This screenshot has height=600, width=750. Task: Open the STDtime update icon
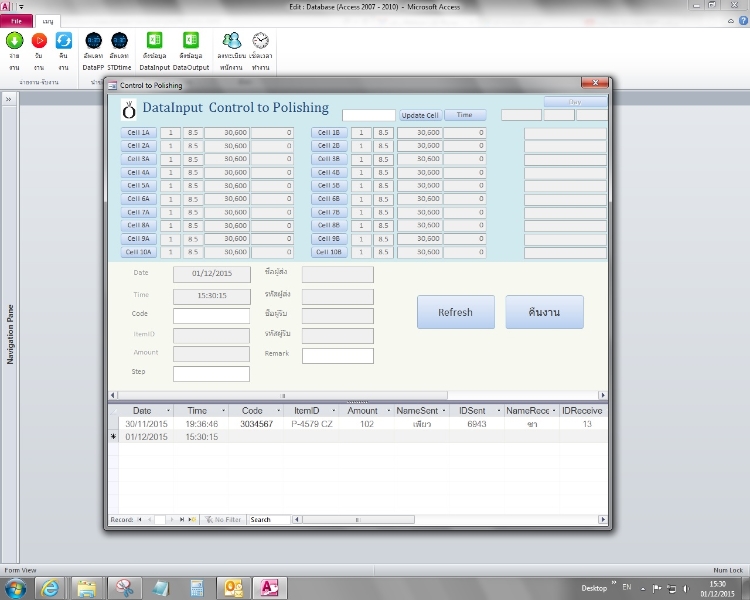pyautogui.click(x=119, y=41)
